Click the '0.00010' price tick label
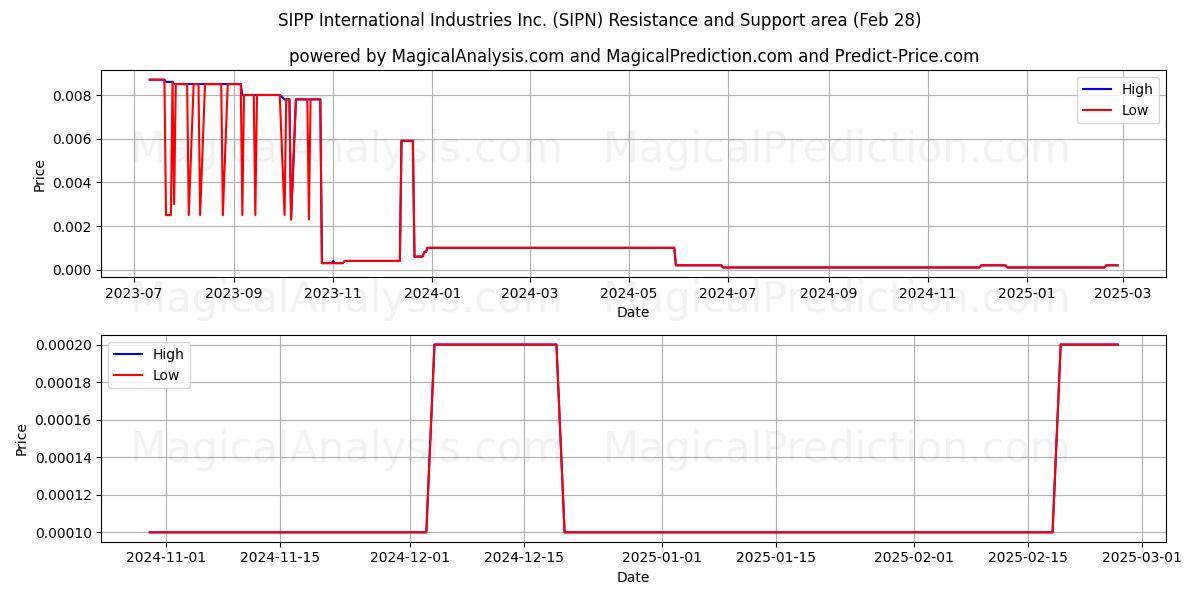Image resolution: width=1200 pixels, height=600 pixels. coord(65,533)
